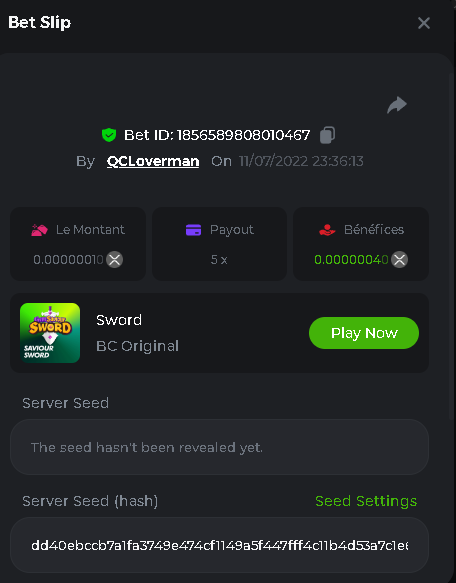Click the Play Now button

point(364,333)
